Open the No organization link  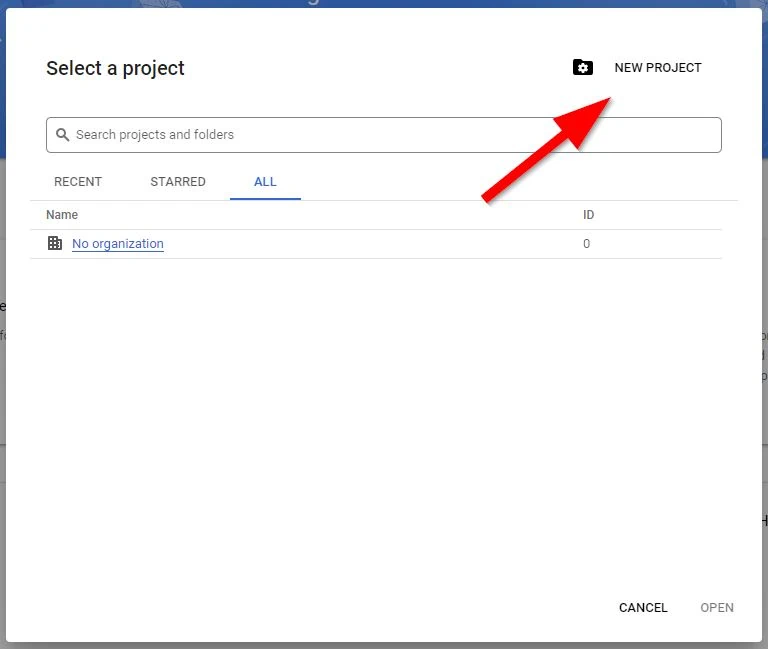118,243
